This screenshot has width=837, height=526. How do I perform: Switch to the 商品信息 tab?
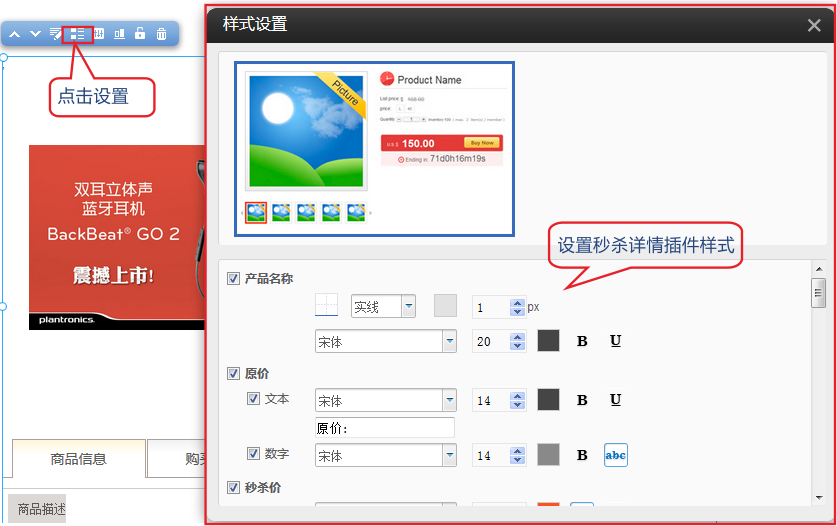(x=79, y=459)
